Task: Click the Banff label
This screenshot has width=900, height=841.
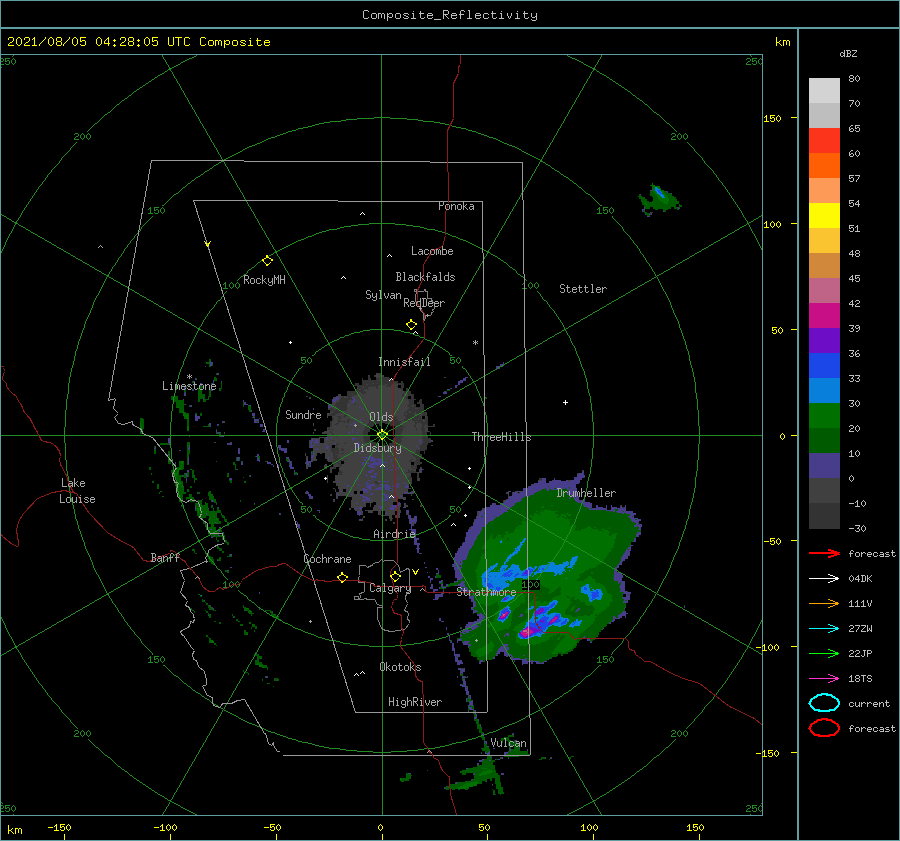Action: (165, 557)
